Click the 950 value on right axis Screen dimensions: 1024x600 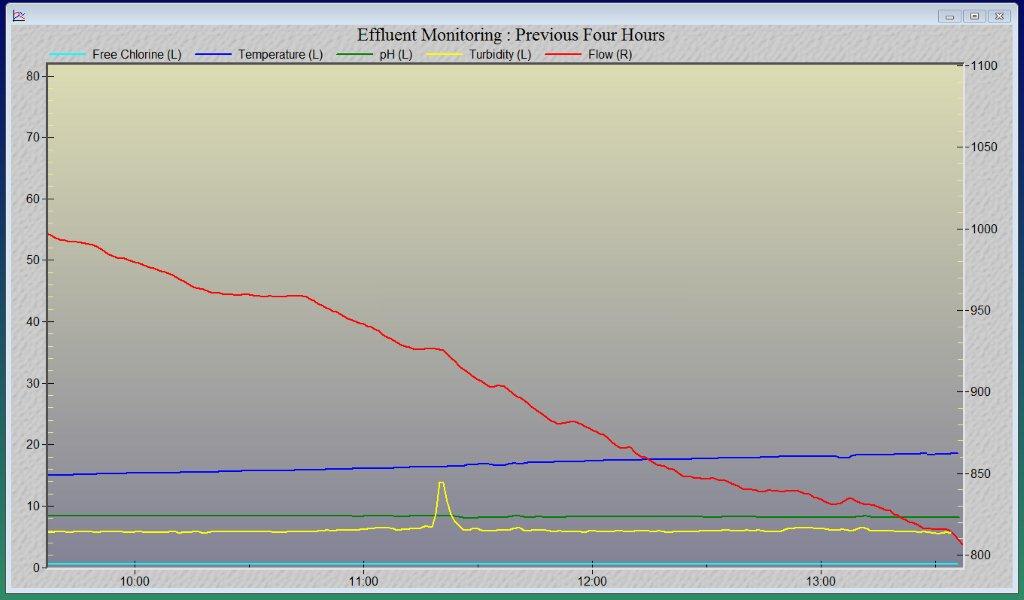coord(981,310)
